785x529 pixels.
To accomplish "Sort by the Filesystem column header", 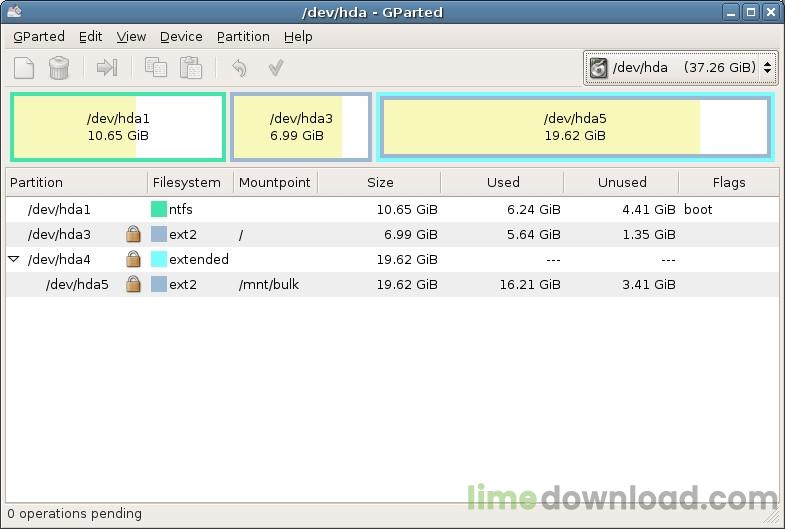I will pos(187,182).
